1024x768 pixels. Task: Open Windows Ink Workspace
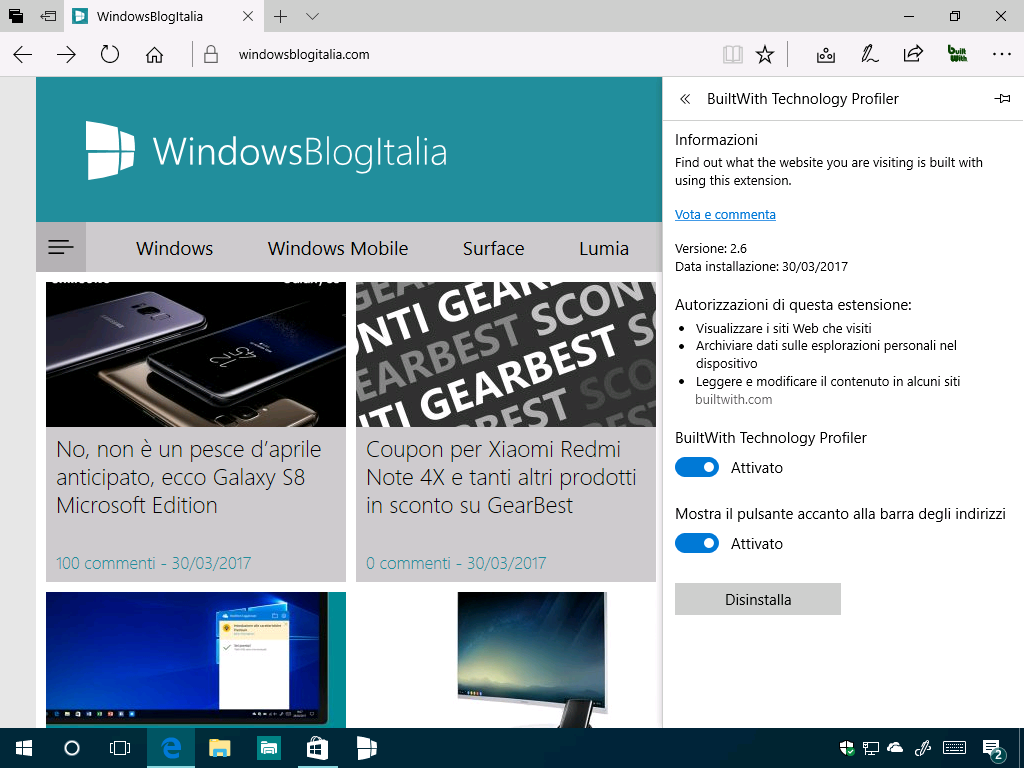923,748
